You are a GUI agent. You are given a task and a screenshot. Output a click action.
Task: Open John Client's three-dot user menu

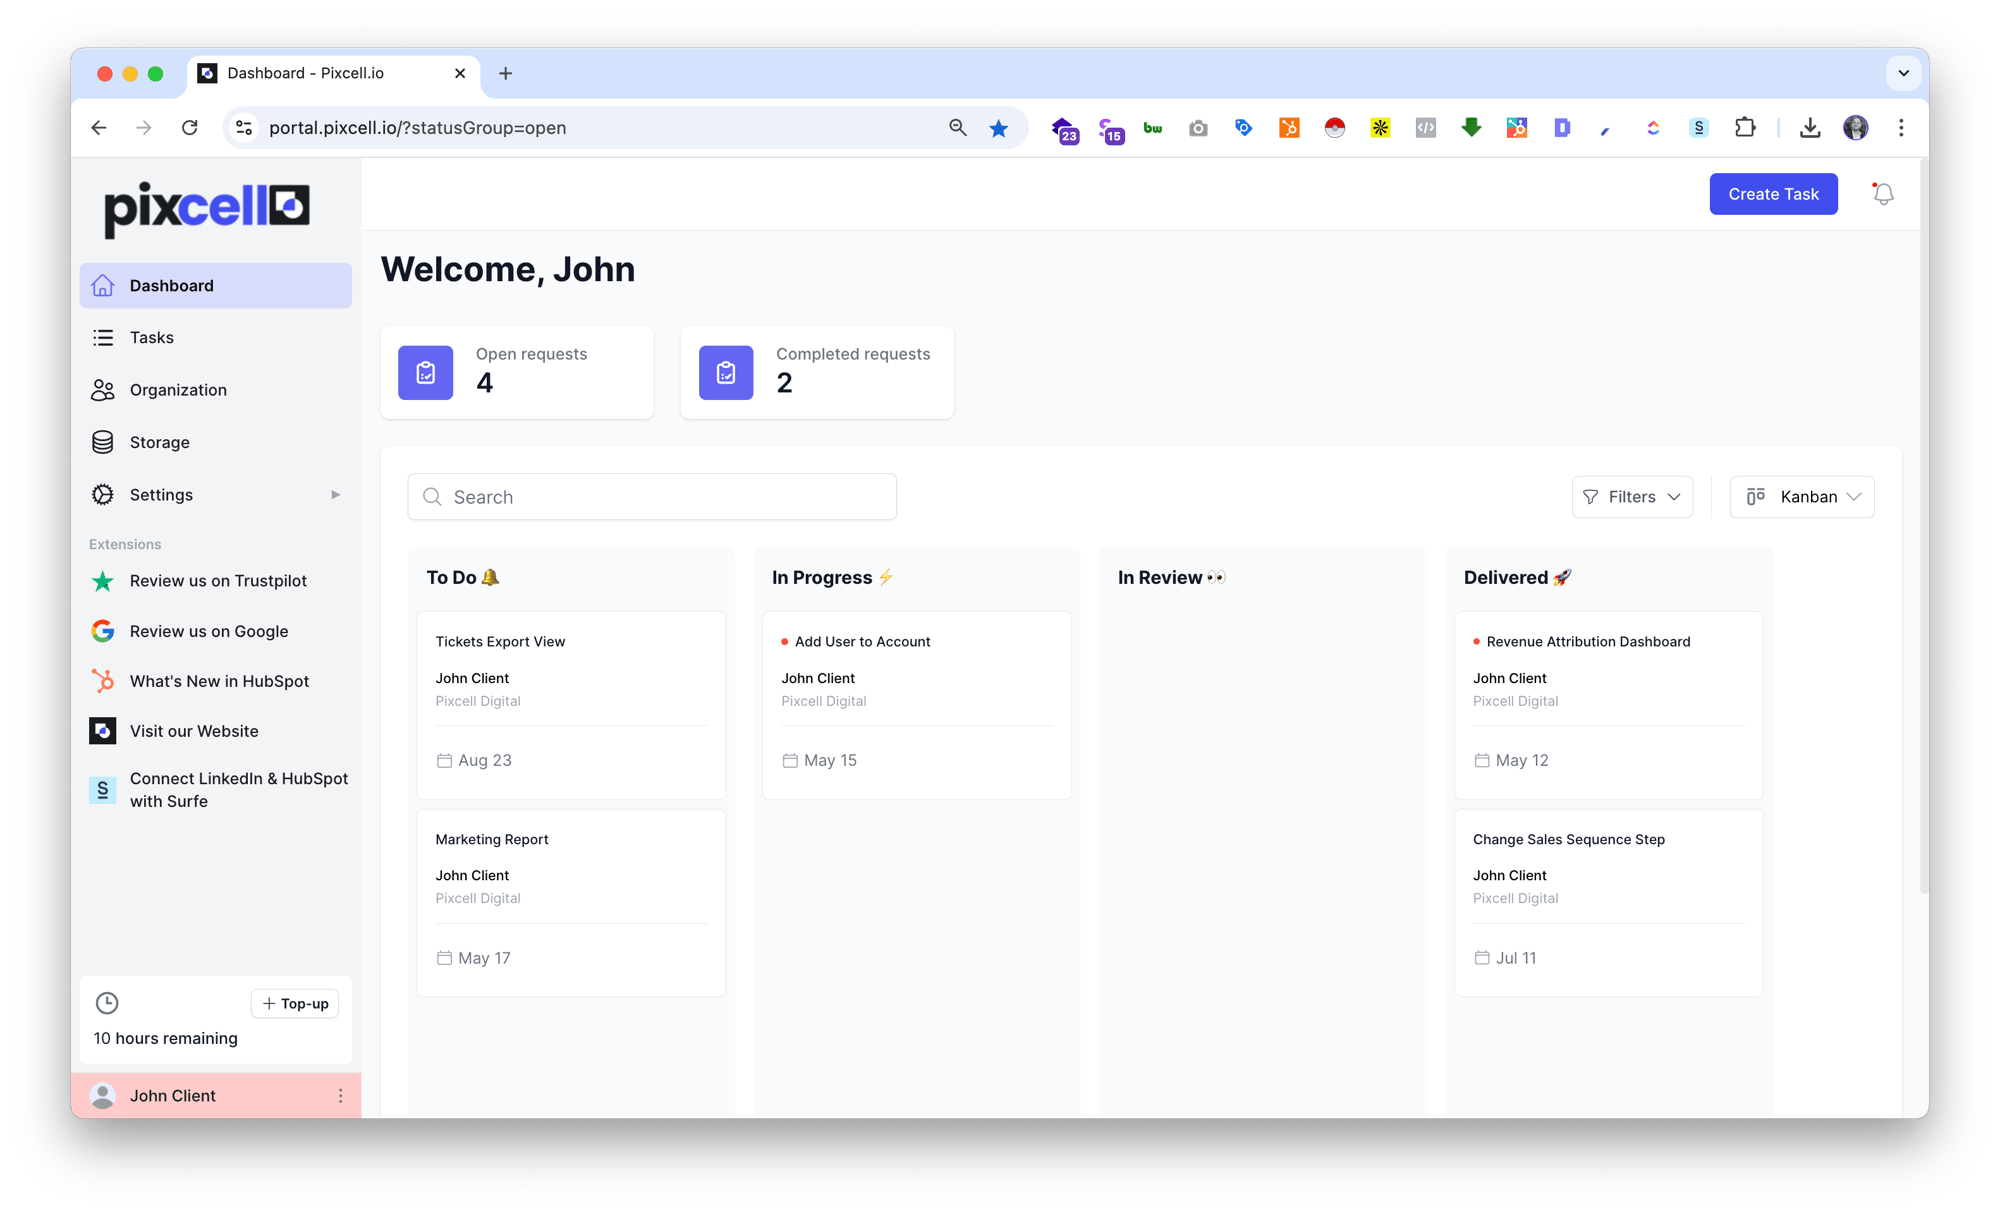tap(340, 1096)
